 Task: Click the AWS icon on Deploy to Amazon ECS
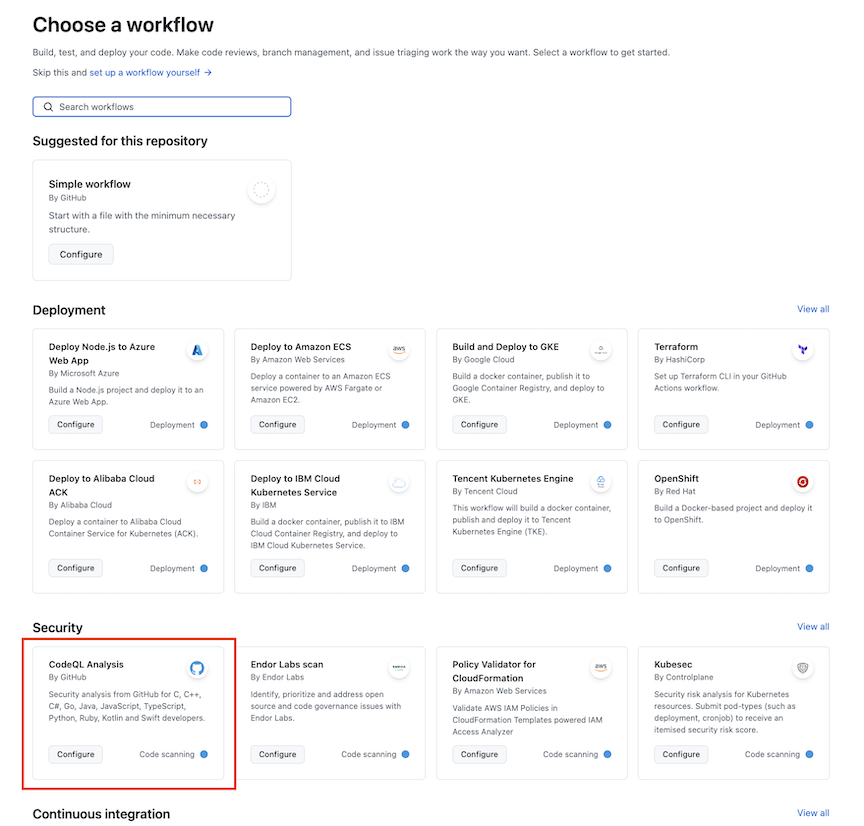click(x=399, y=349)
